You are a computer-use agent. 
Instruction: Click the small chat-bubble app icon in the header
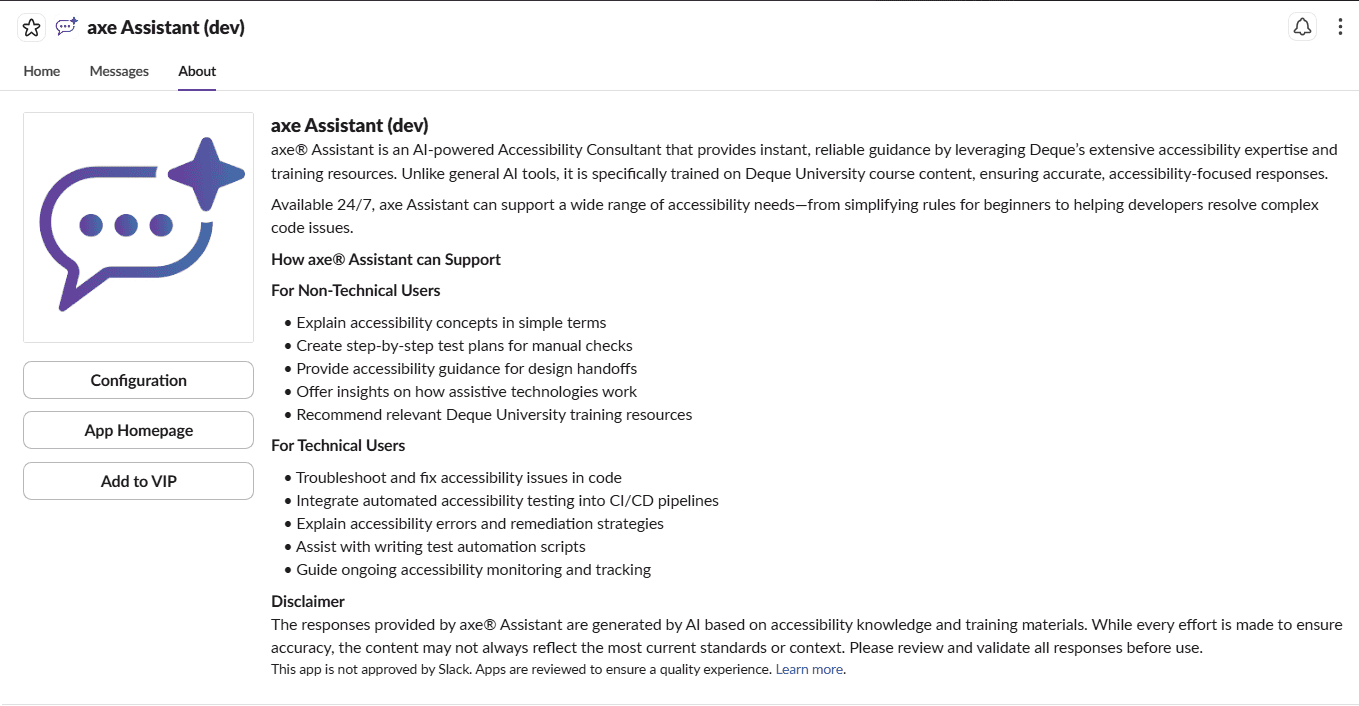[x=67, y=28]
